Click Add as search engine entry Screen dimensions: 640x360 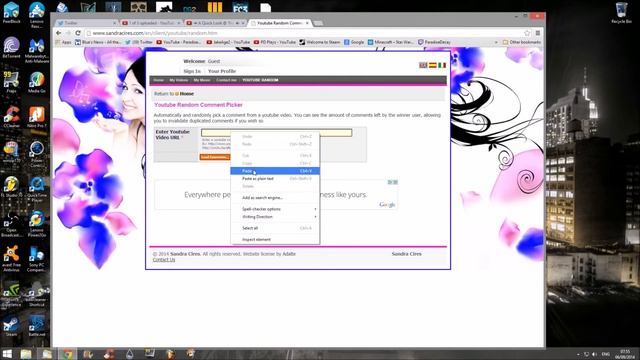coord(275,198)
